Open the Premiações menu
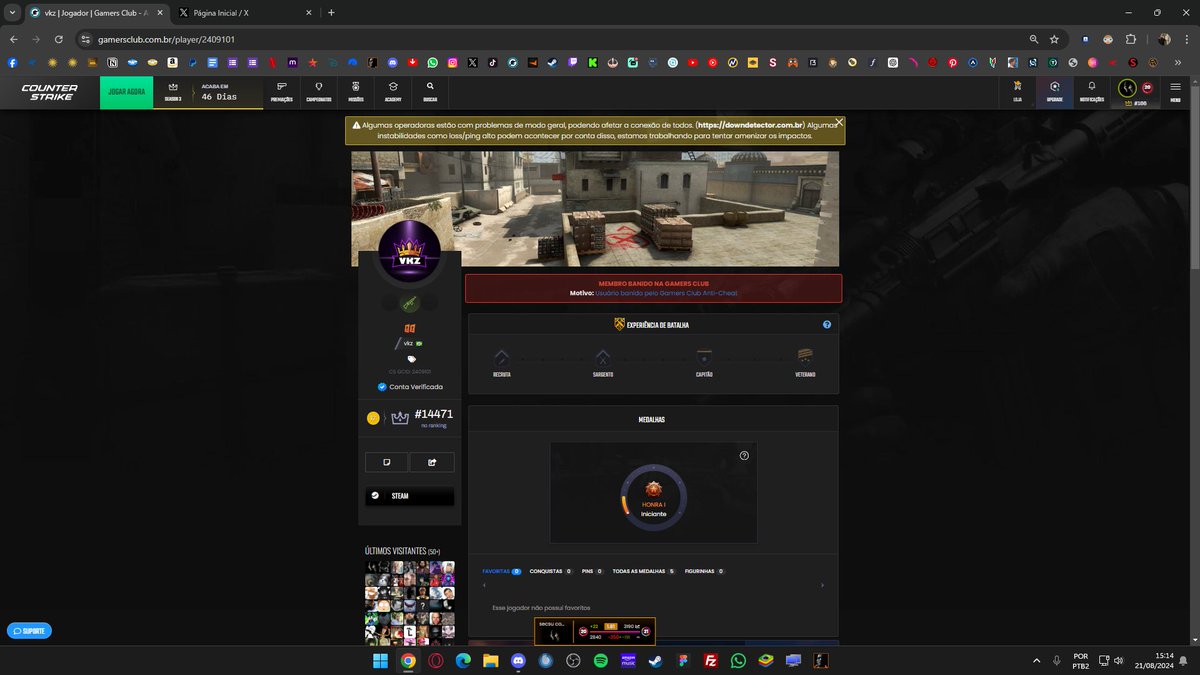Viewport: 1200px width, 675px height. click(x=282, y=92)
